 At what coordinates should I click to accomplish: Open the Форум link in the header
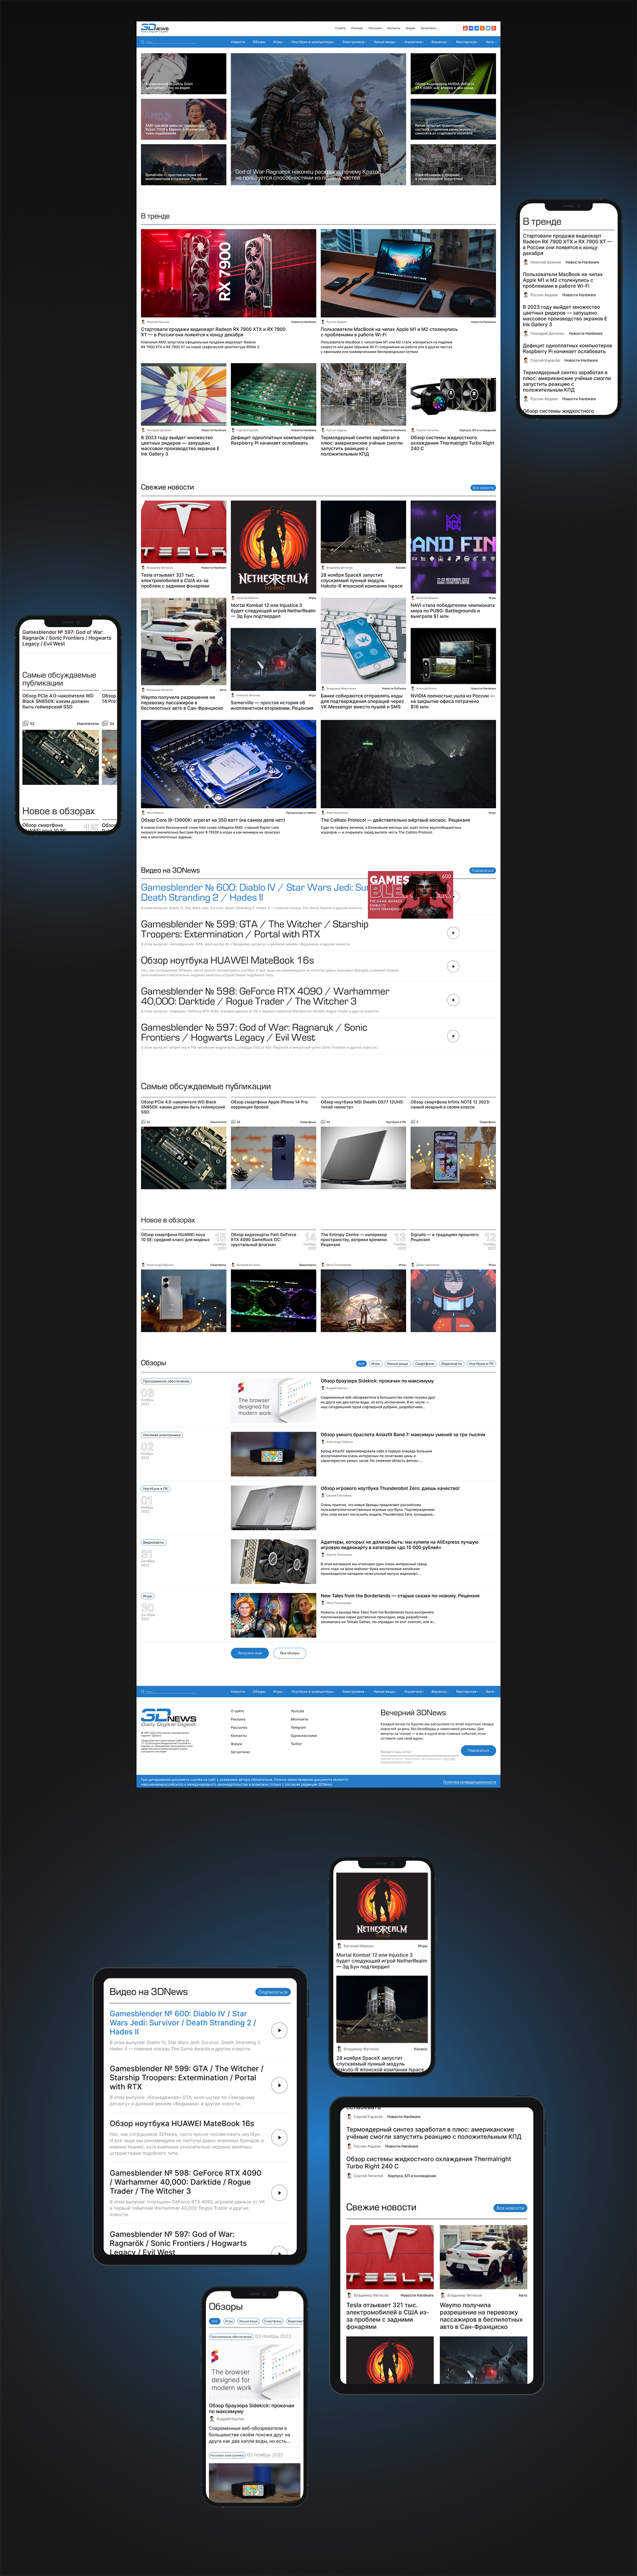tap(410, 28)
